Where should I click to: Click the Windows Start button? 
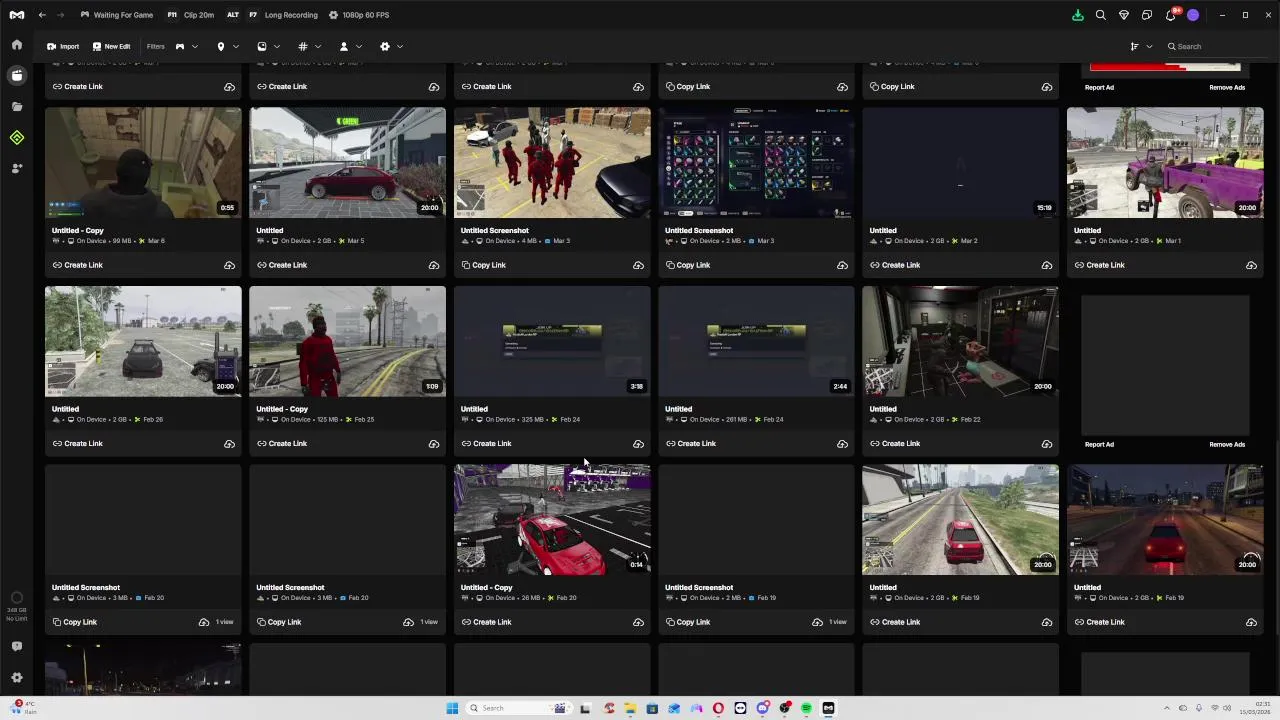(452, 708)
